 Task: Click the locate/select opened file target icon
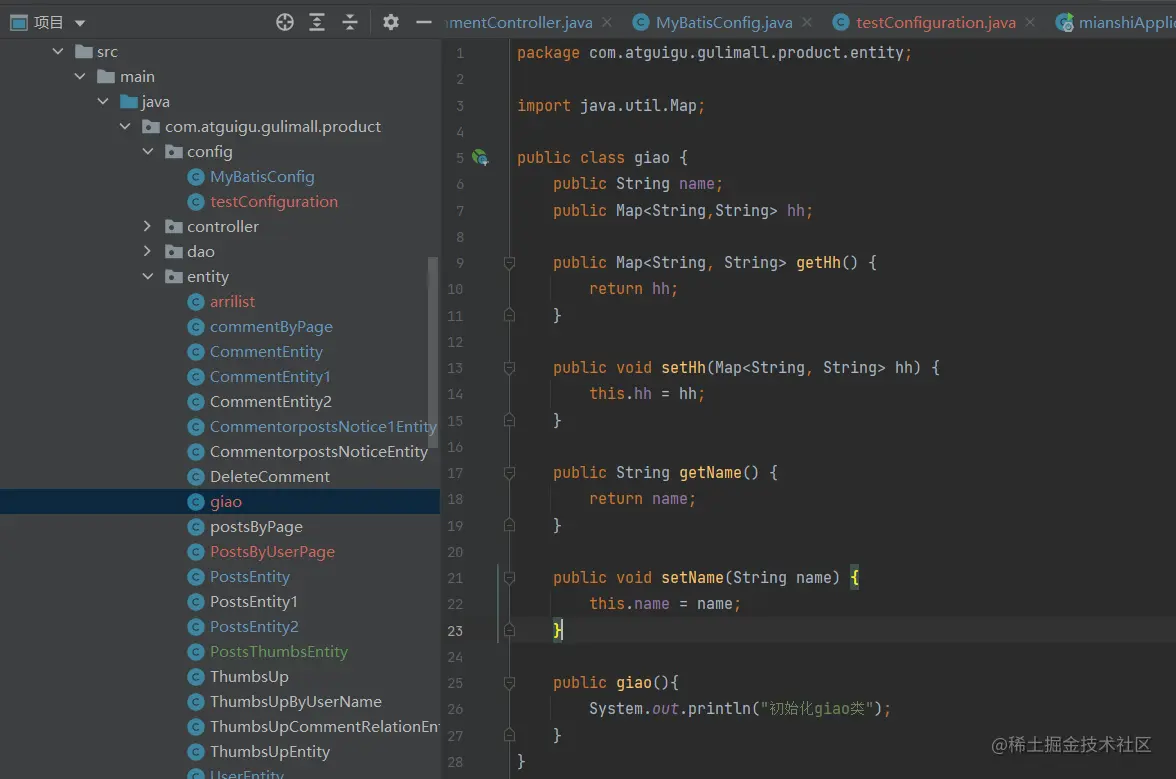point(285,22)
